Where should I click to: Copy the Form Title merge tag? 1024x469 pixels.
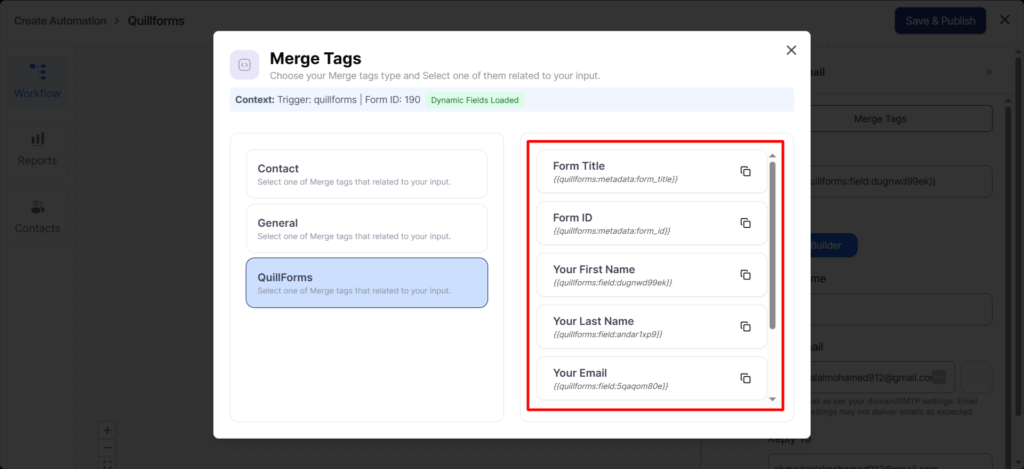[745, 171]
